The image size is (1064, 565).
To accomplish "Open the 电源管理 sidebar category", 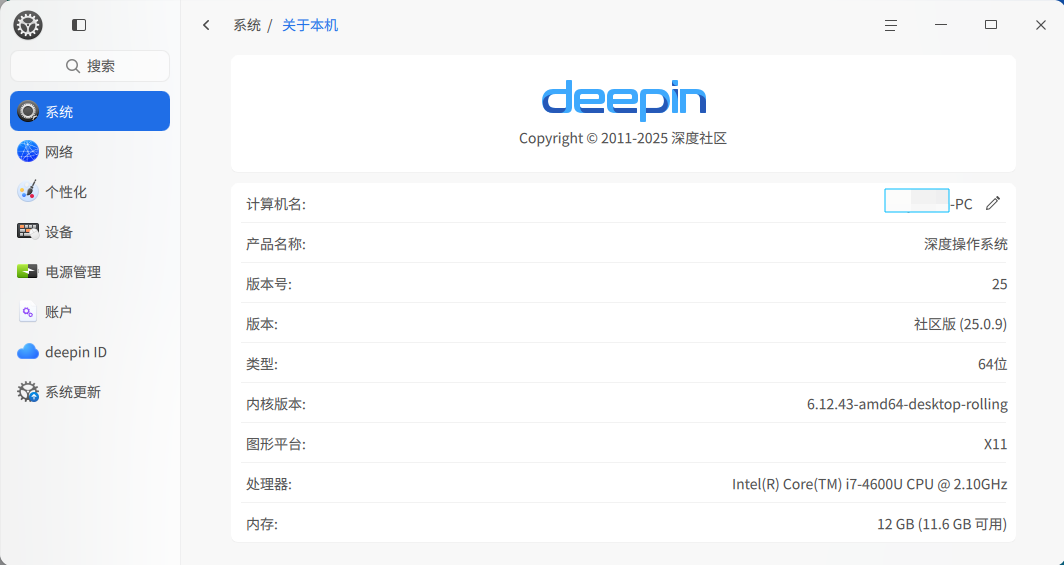I will [x=90, y=271].
